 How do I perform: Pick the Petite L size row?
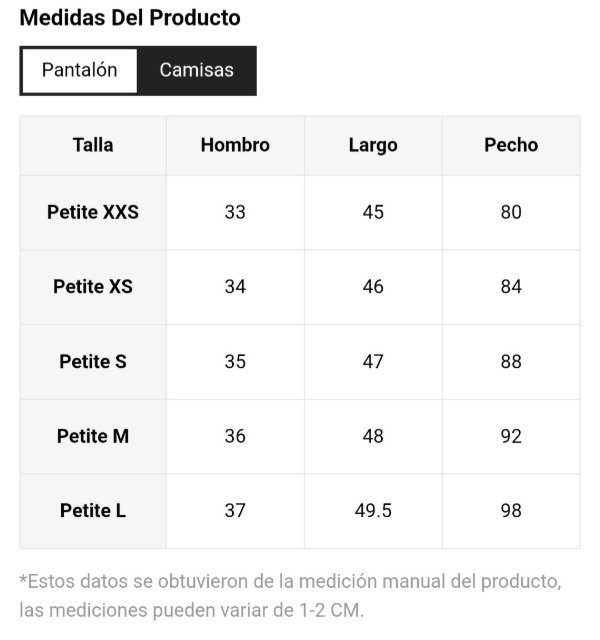click(93, 511)
